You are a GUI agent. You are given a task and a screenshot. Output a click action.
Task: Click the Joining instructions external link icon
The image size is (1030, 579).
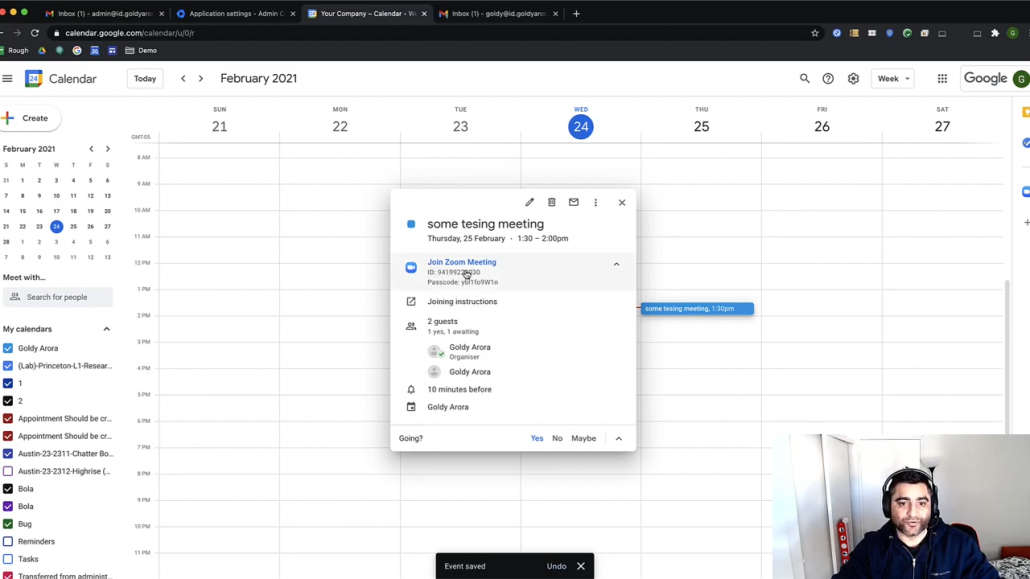click(411, 302)
